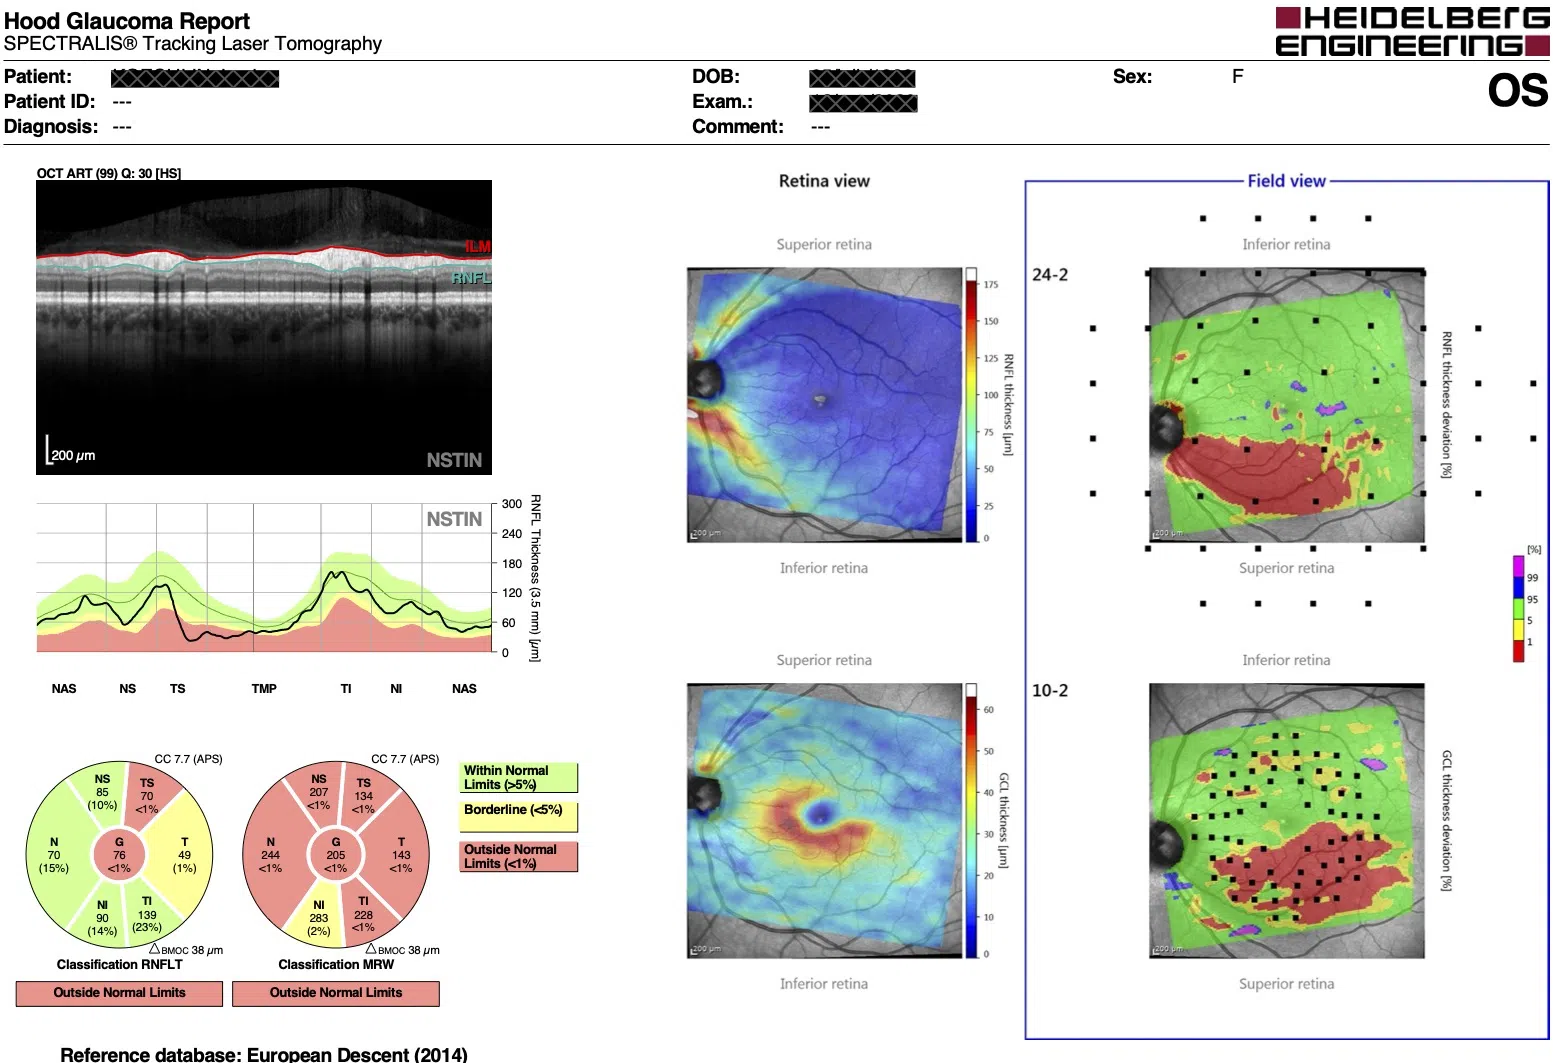Open the OCT B-scan image

tap(264, 327)
